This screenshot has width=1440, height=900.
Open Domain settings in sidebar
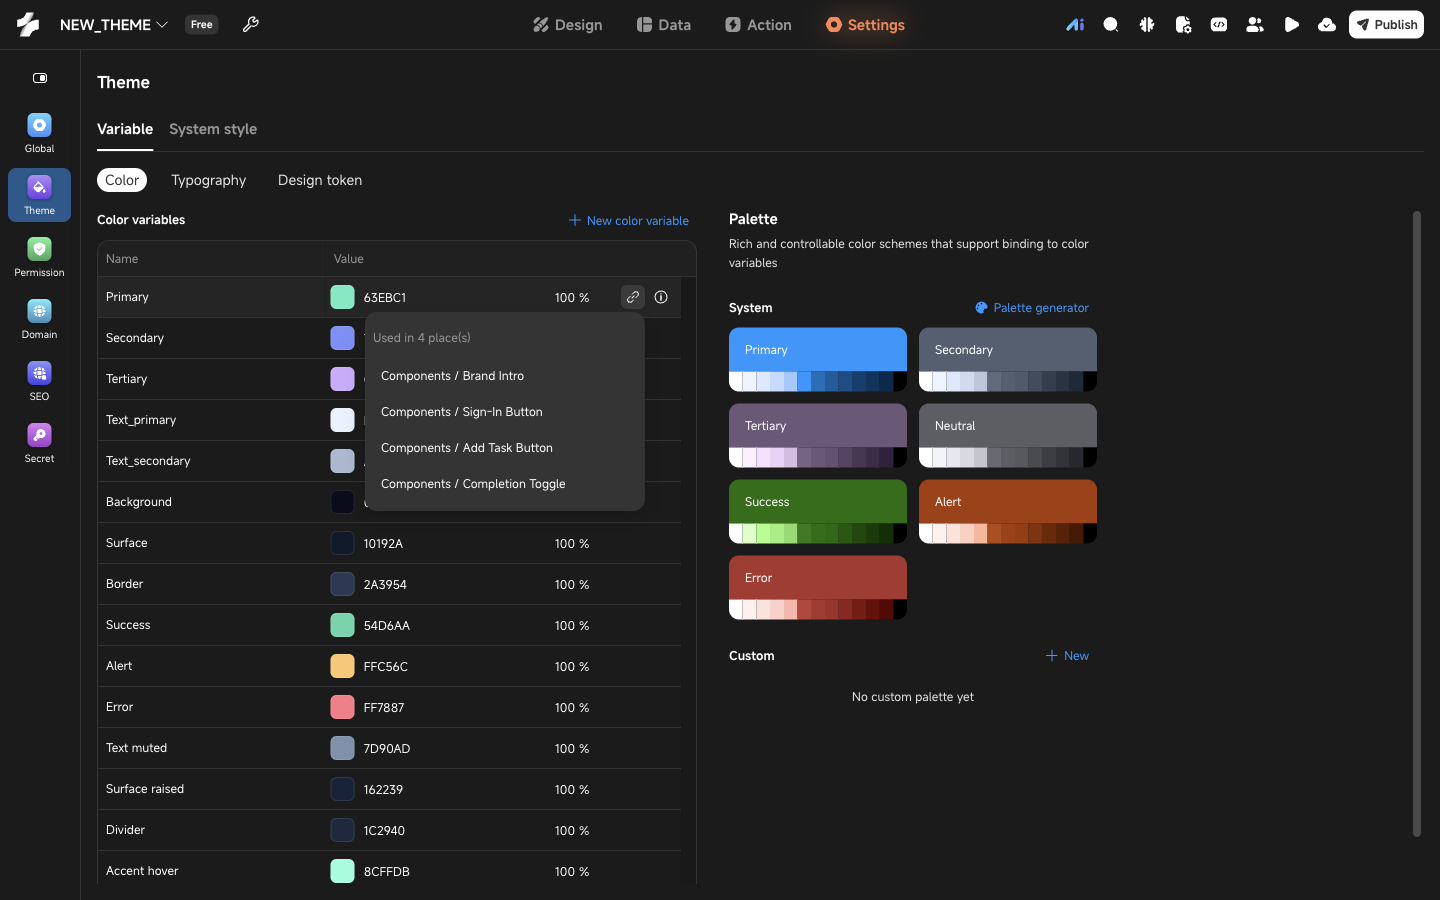coord(39,319)
